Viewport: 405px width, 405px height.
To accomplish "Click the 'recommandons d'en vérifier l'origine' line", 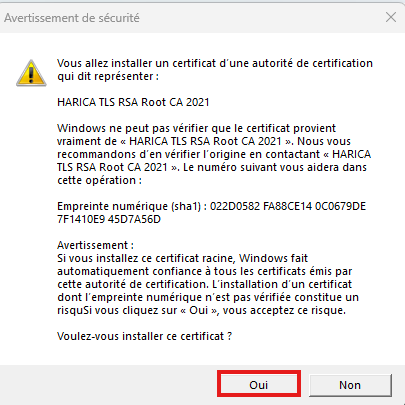I will [x=214, y=154].
